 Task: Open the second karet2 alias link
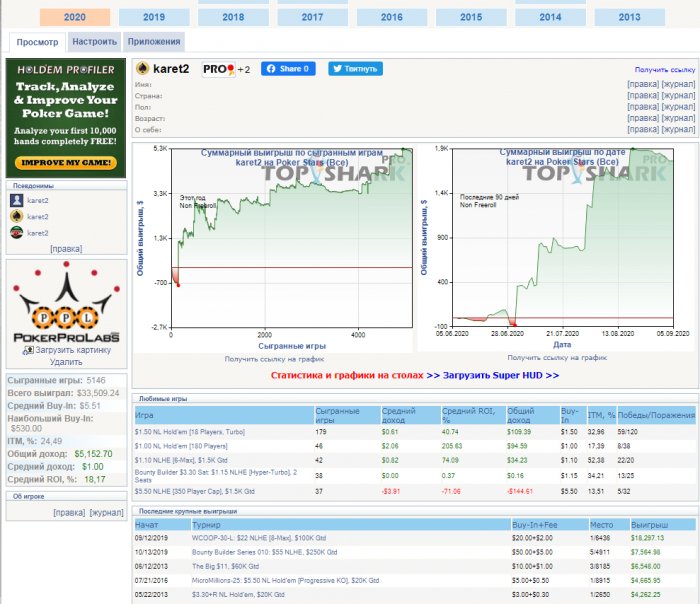pyautogui.click(x=38, y=217)
